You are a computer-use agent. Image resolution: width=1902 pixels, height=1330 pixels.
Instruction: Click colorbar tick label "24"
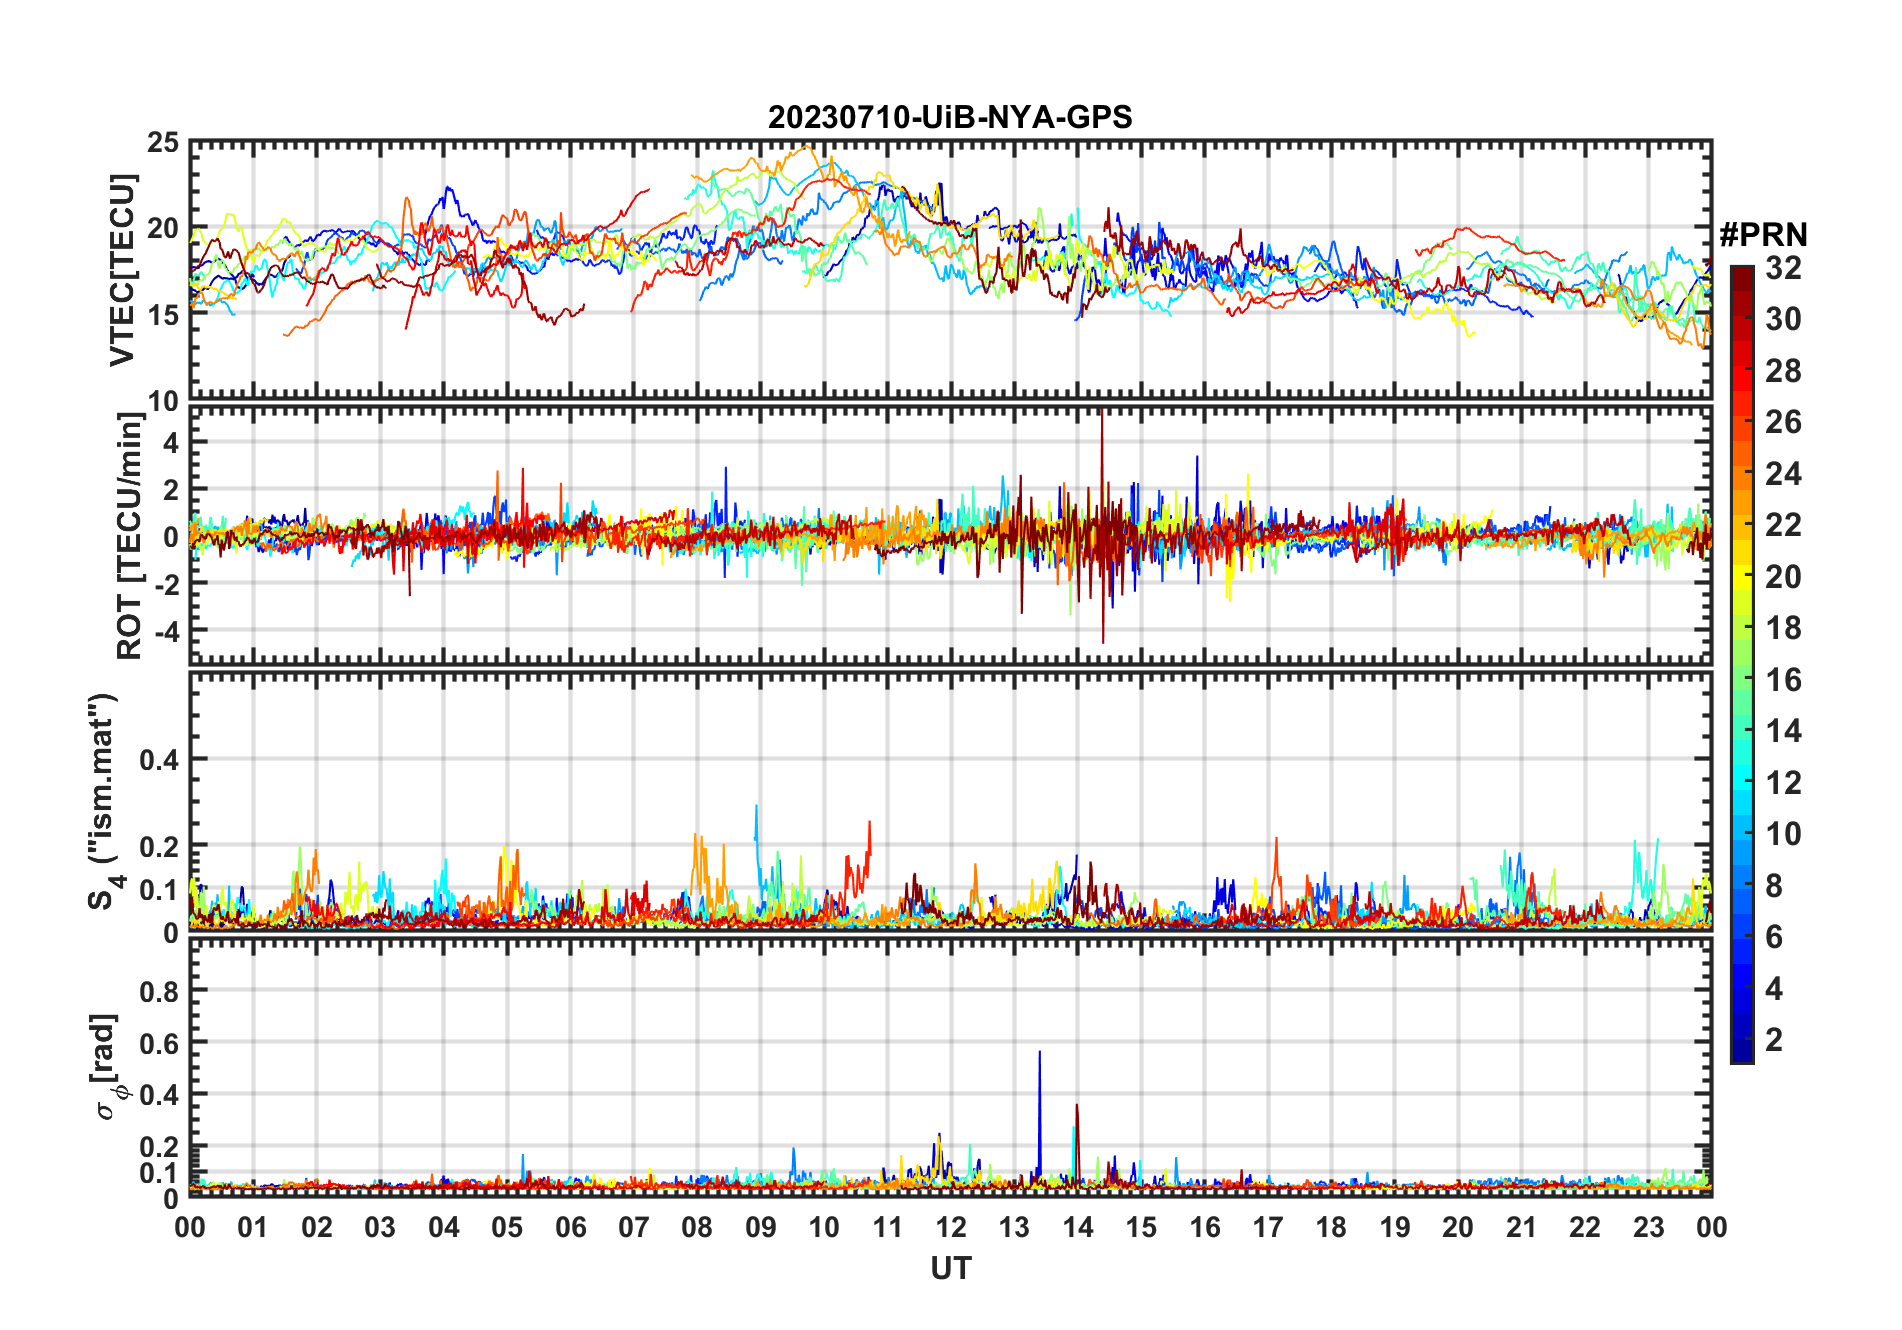(x=1783, y=474)
